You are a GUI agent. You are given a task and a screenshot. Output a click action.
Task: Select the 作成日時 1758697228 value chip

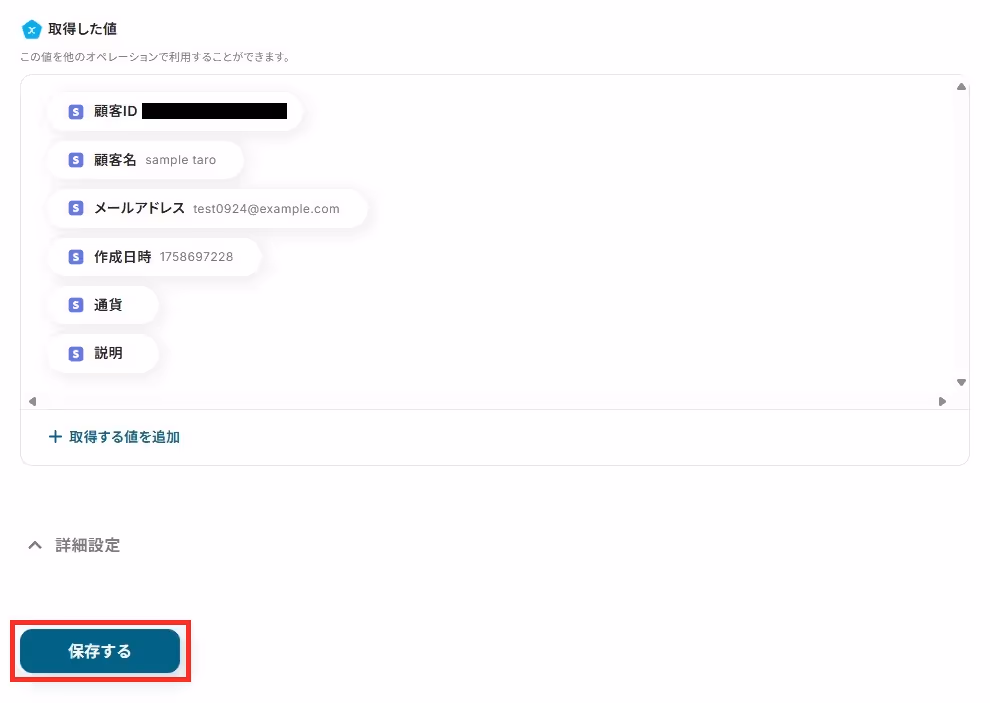point(154,256)
